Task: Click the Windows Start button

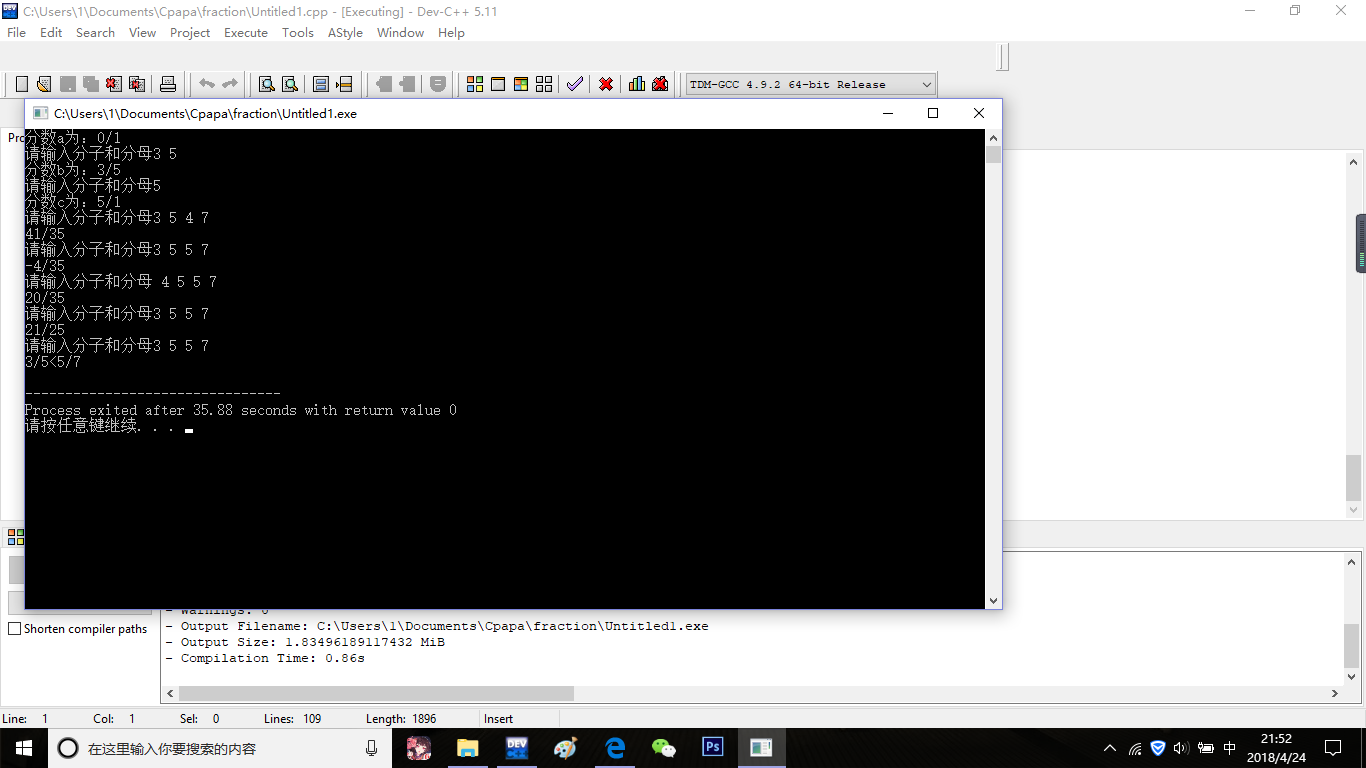Action: tap(24, 748)
